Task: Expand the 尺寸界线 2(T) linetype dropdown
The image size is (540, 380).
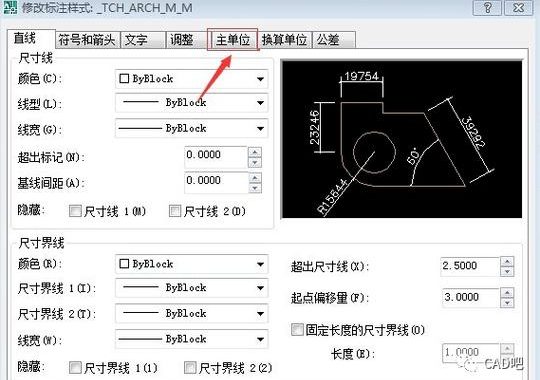Action: pyautogui.click(x=191, y=314)
